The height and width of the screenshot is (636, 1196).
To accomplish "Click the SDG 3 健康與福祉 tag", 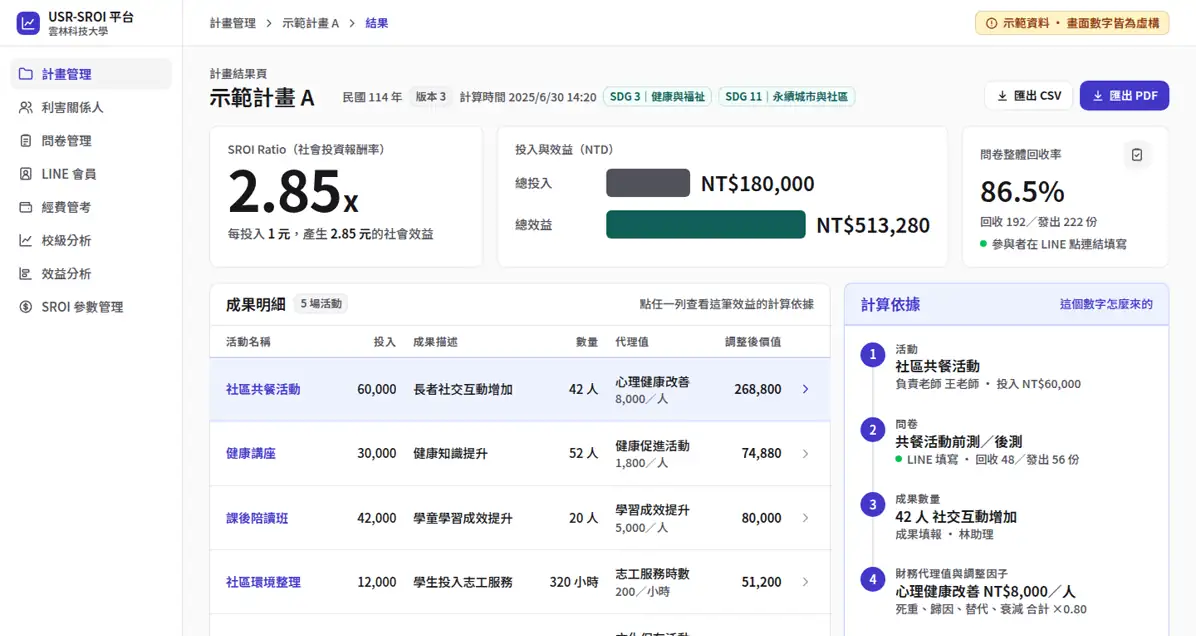I will (x=657, y=97).
